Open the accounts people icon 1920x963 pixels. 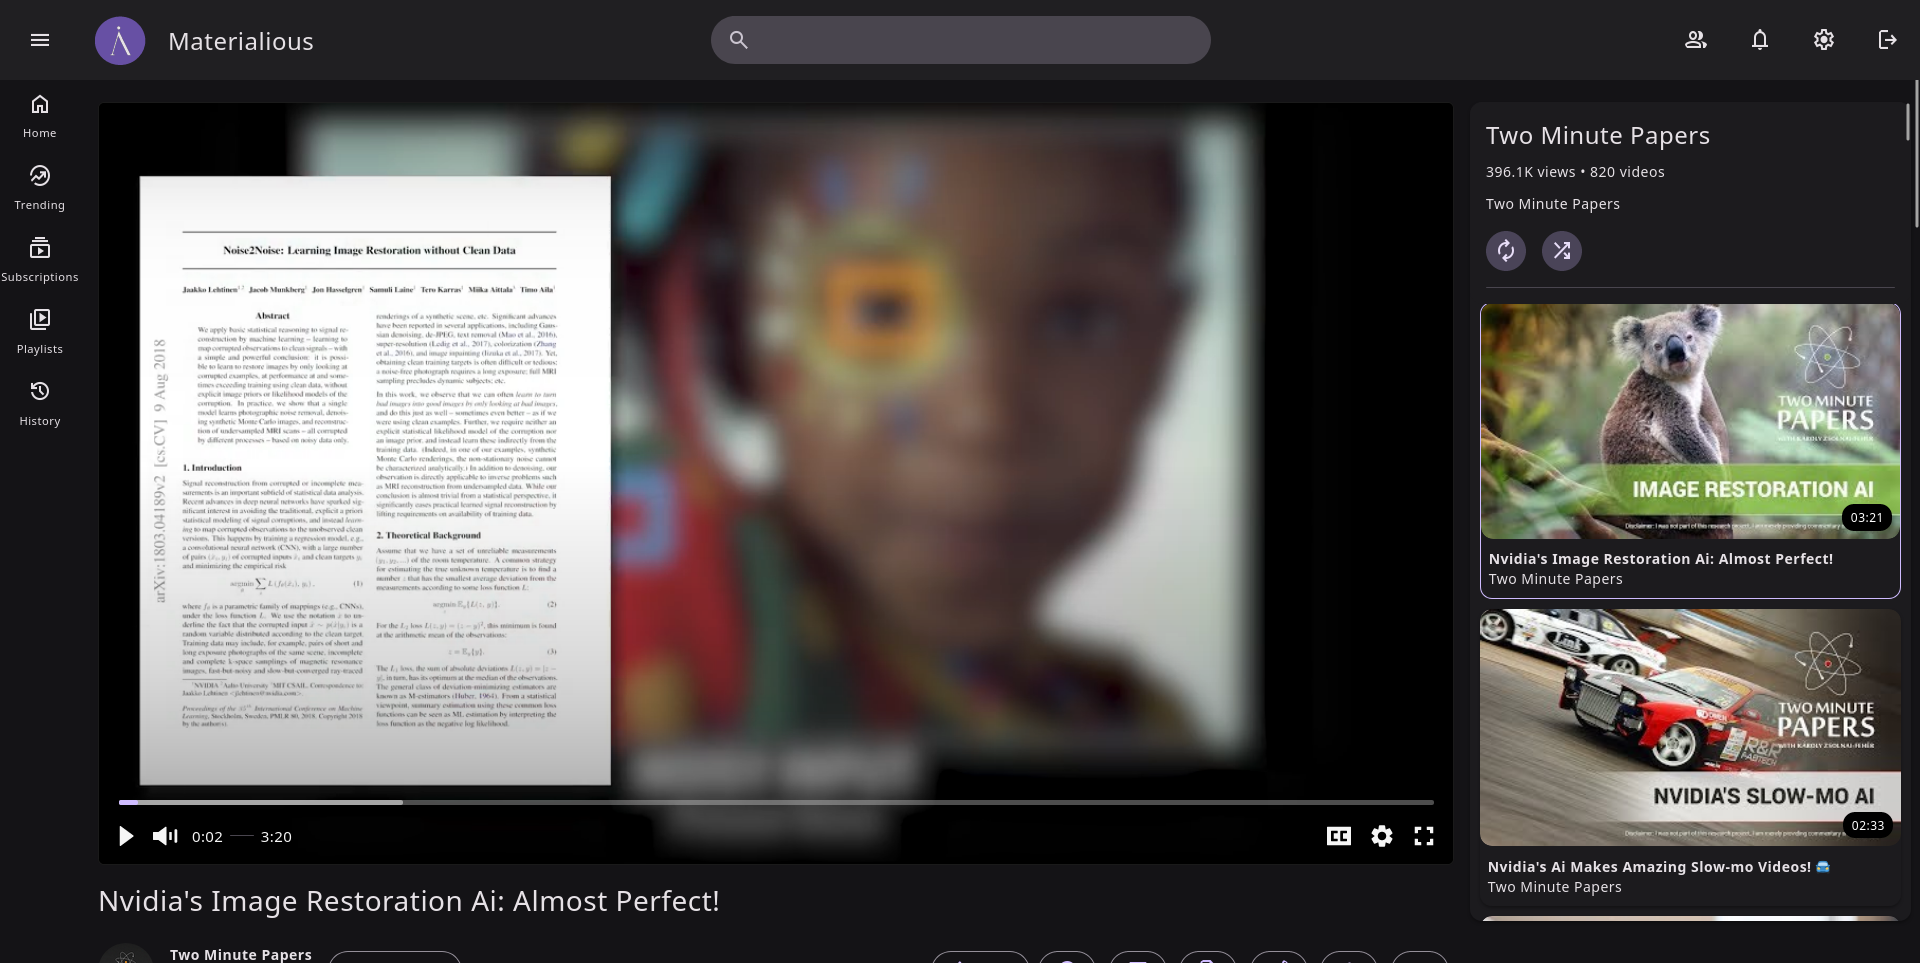[x=1696, y=40]
